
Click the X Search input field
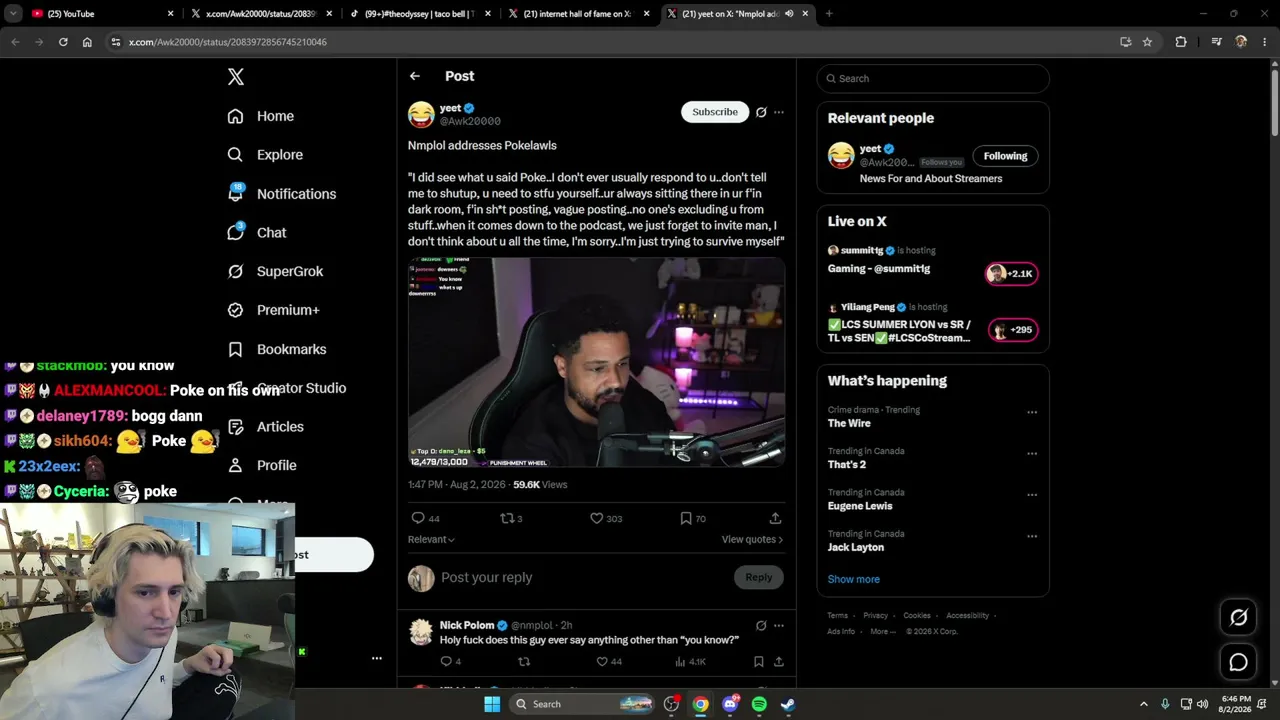pos(933,79)
